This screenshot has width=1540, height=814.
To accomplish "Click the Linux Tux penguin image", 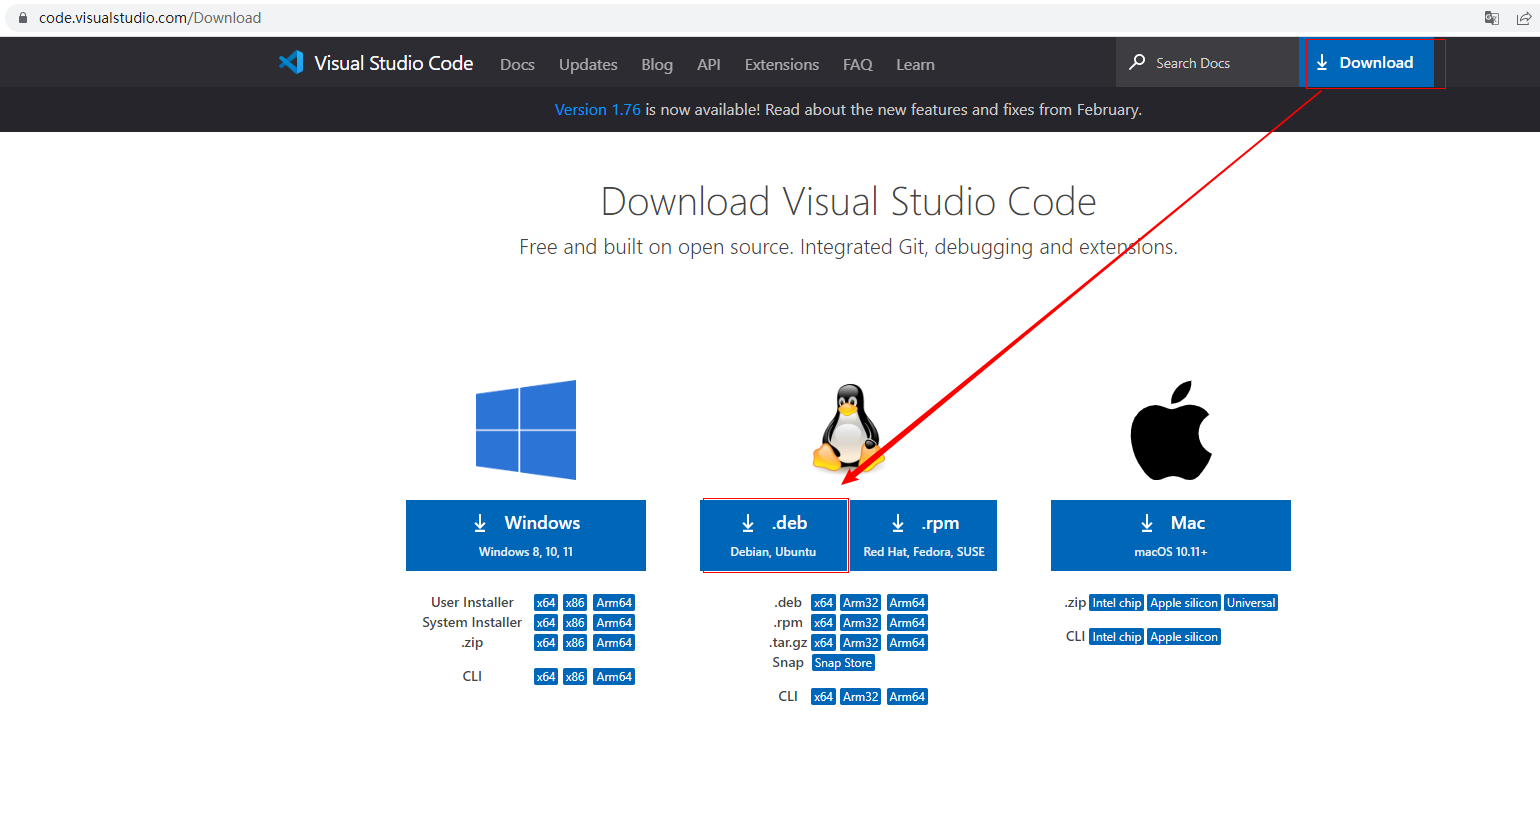I will tap(850, 427).
